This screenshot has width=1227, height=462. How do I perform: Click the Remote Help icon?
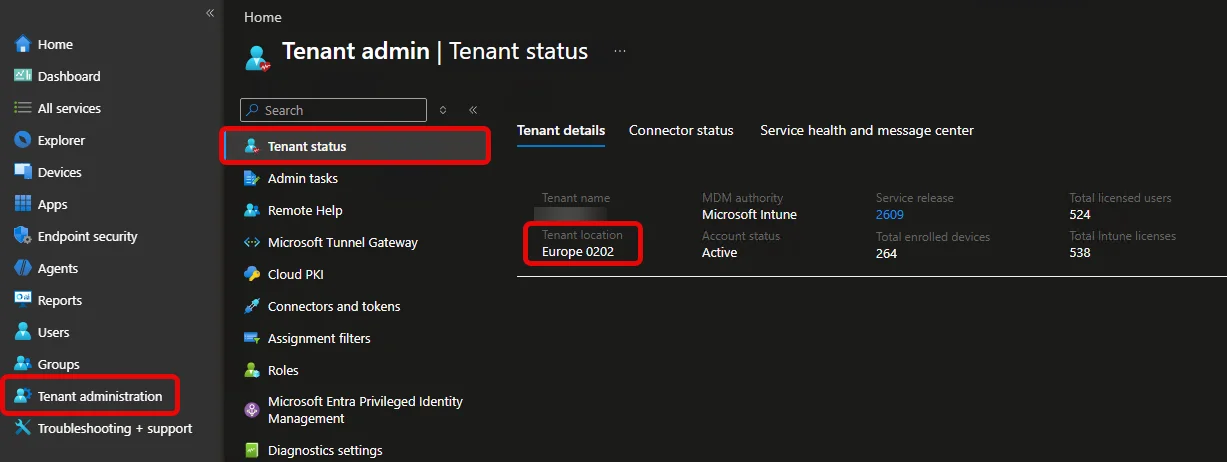click(x=252, y=210)
